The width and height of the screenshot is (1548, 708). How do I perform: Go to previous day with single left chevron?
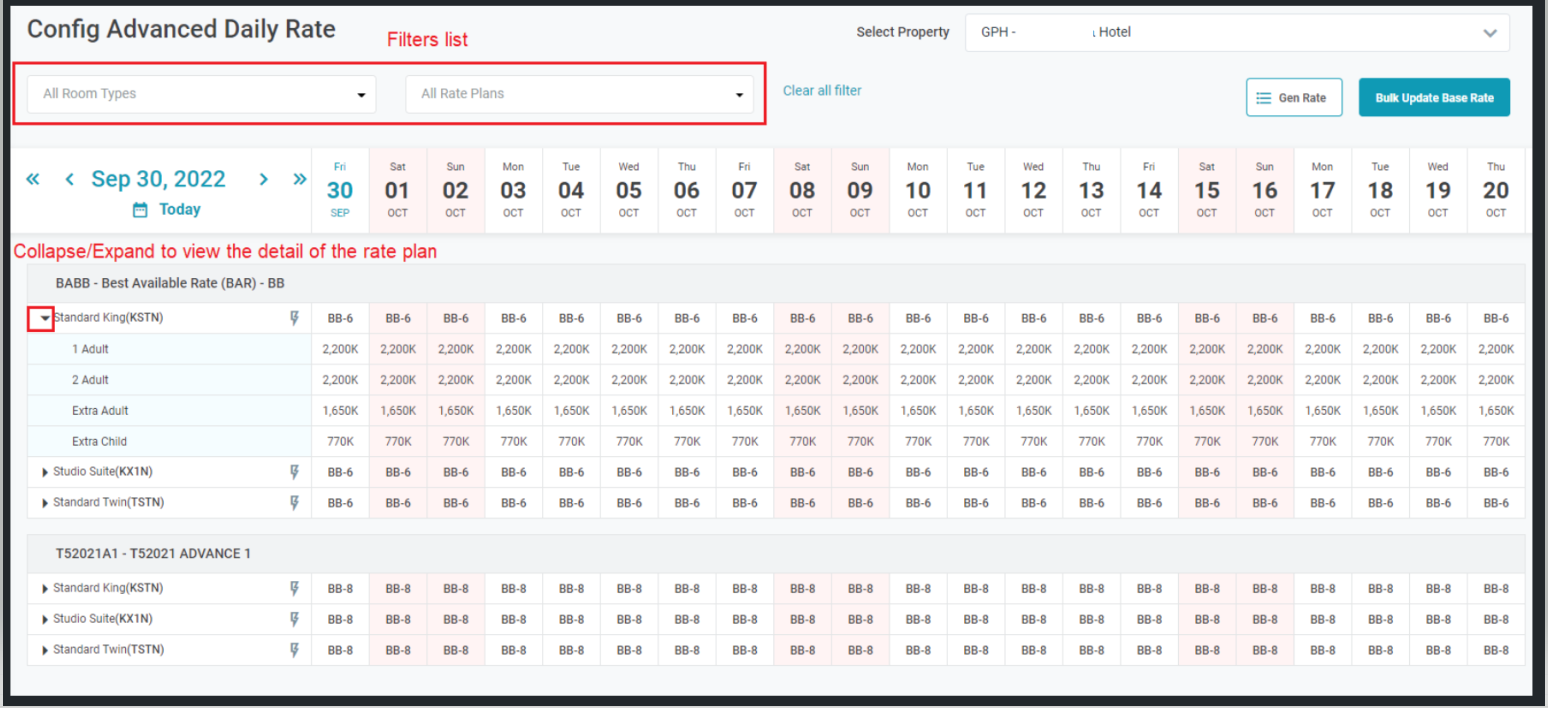tap(69, 179)
